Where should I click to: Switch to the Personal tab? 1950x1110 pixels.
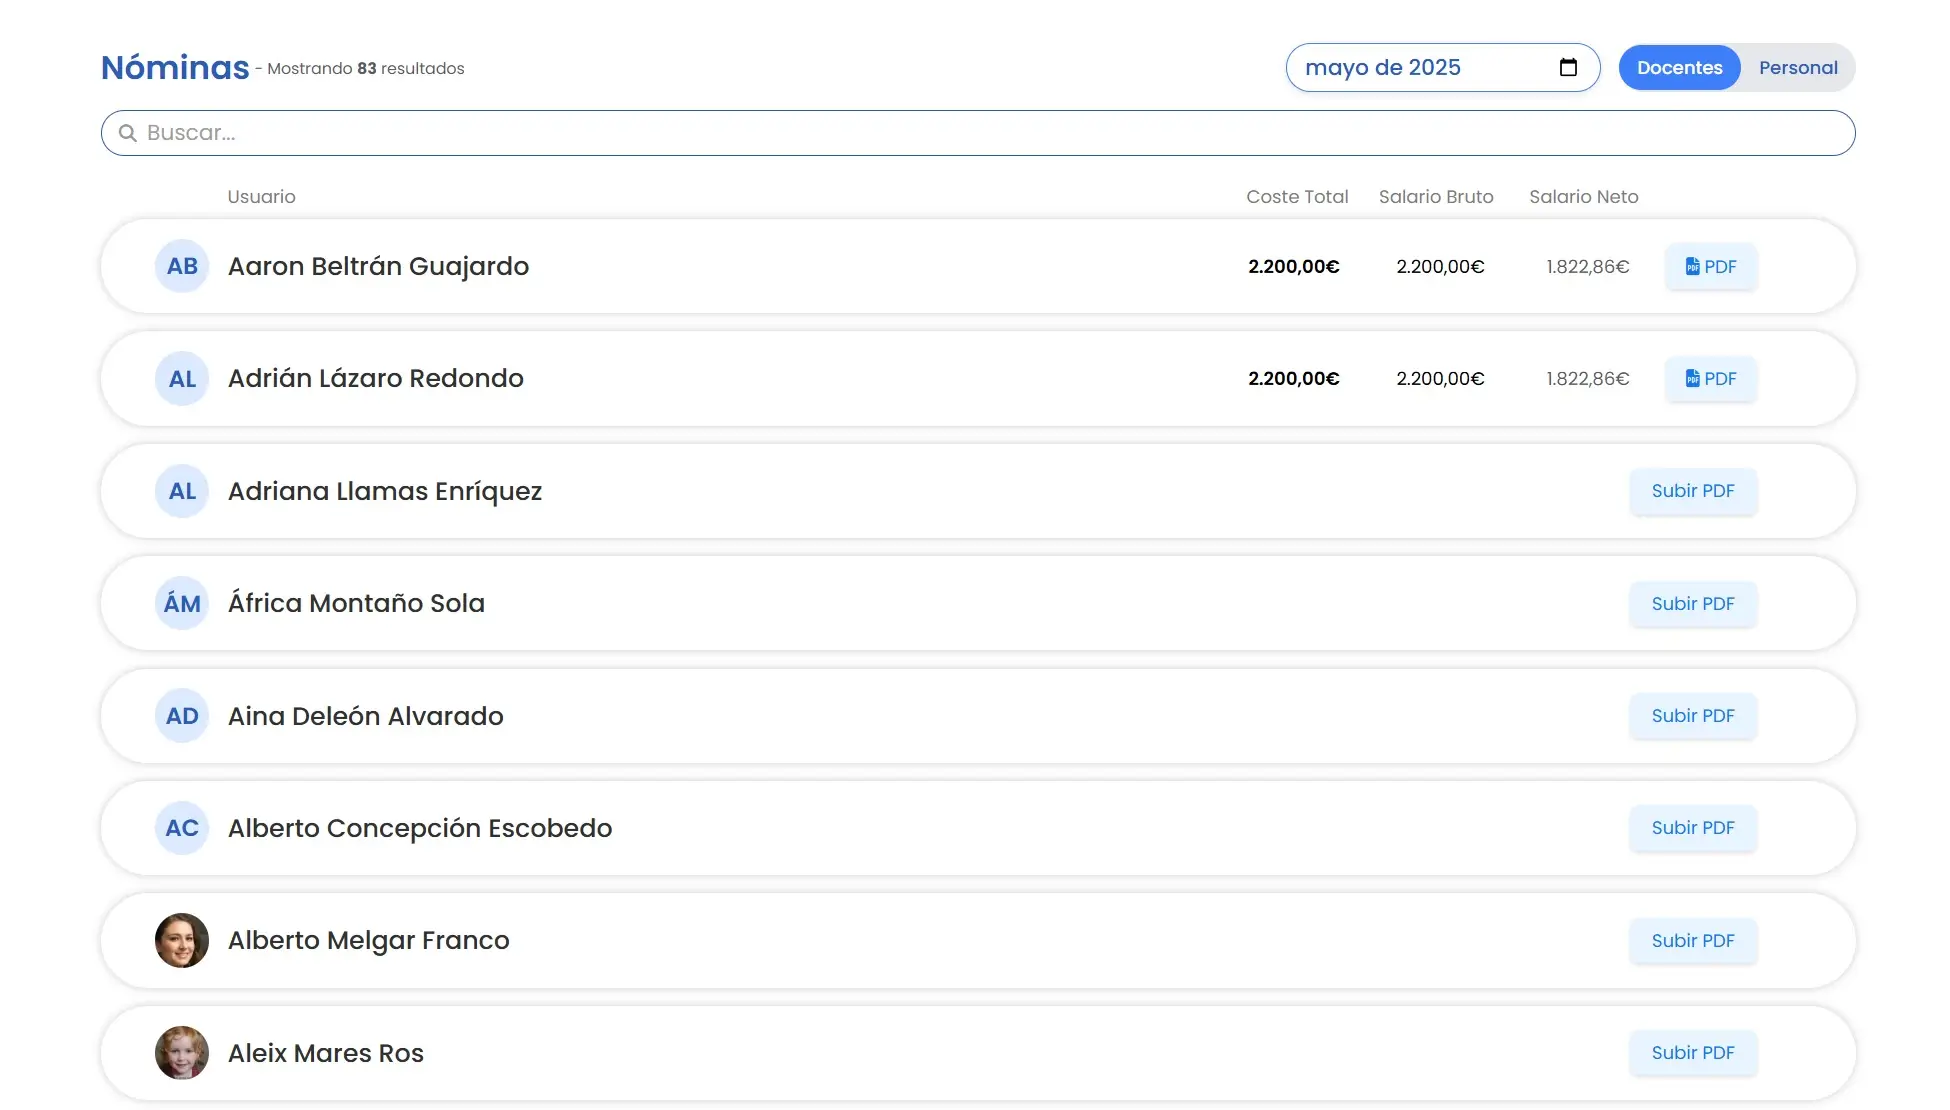(x=1797, y=67)
